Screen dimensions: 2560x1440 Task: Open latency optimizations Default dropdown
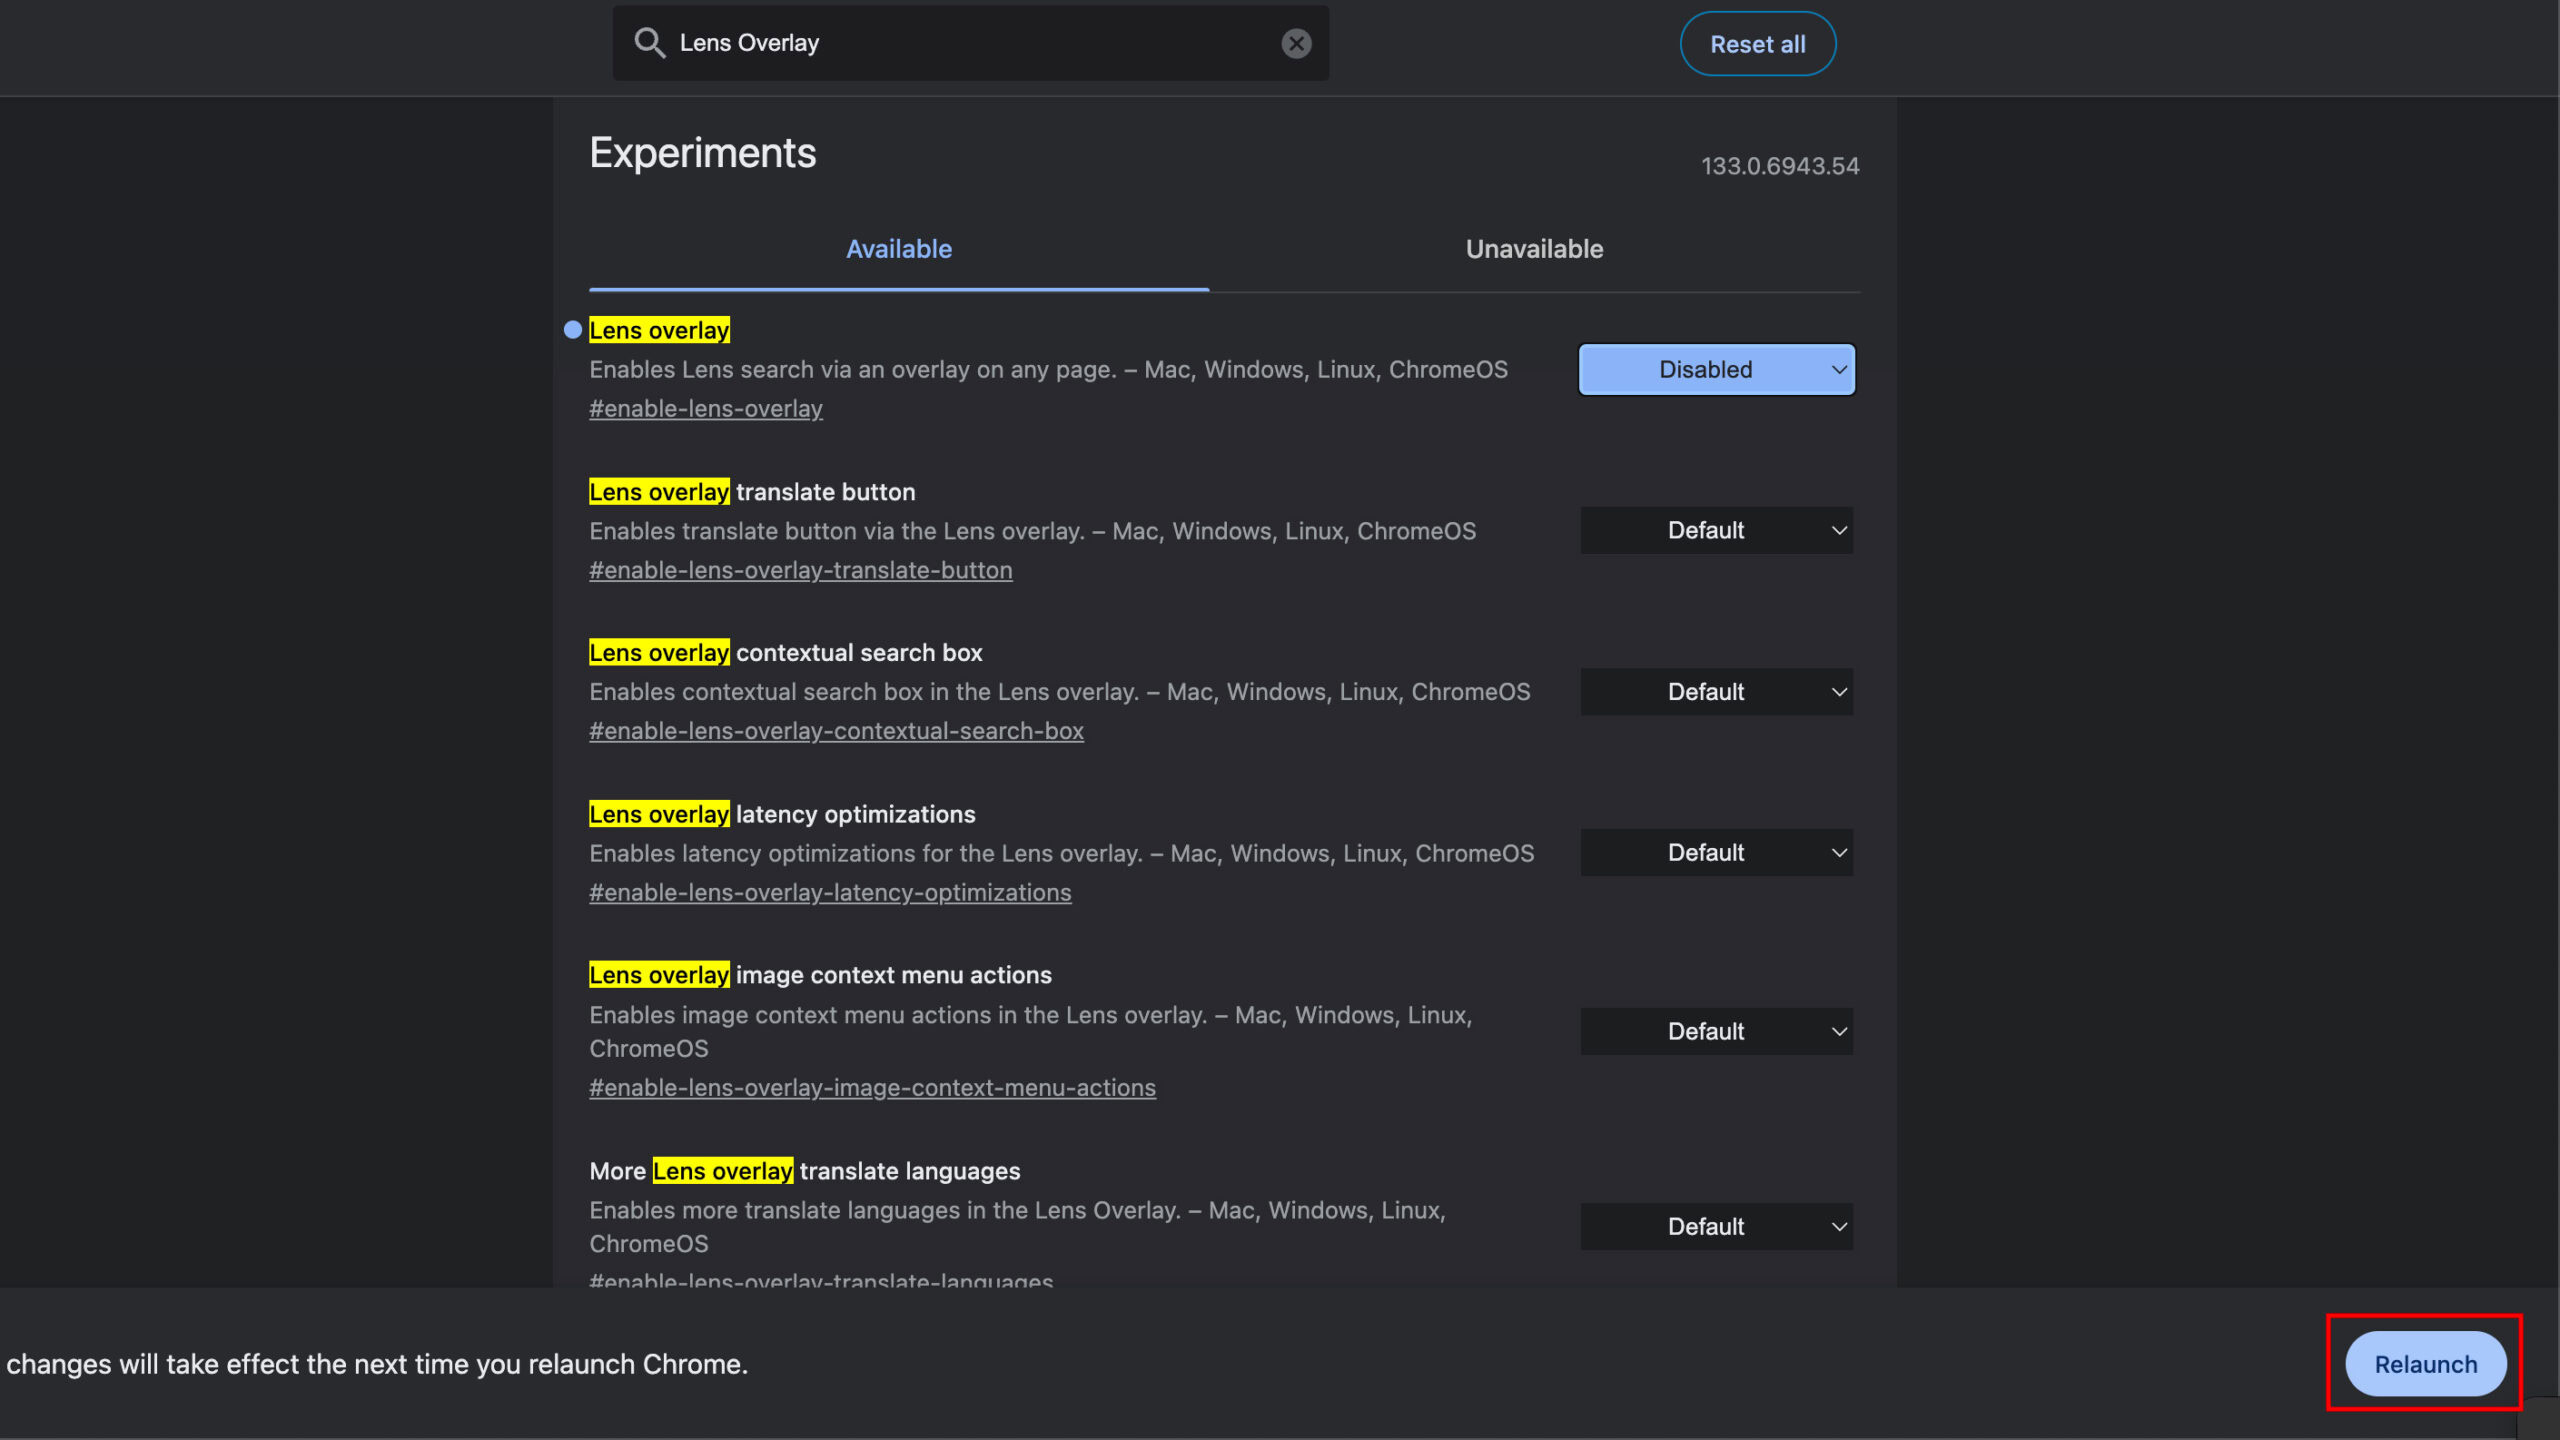point(1716,853)
